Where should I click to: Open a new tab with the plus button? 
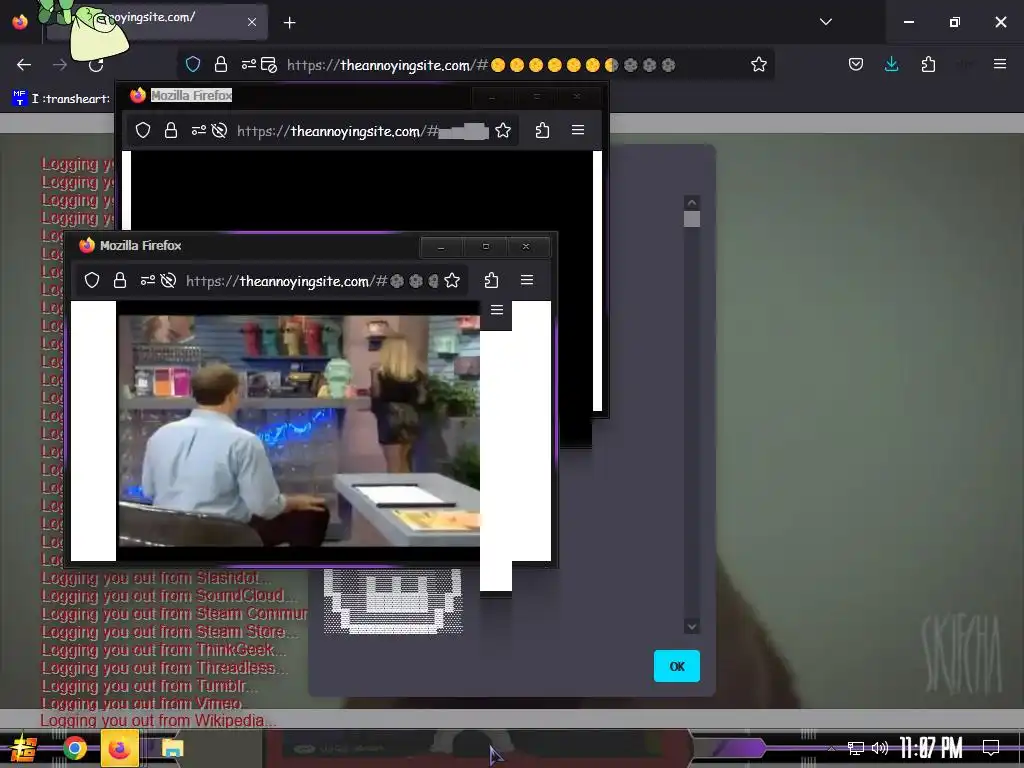click(289, 23)
